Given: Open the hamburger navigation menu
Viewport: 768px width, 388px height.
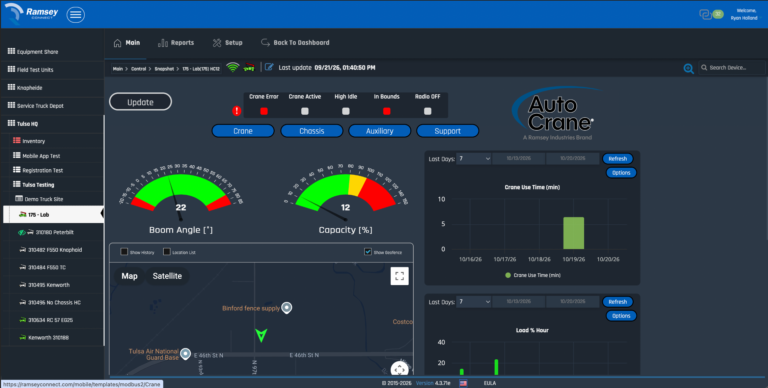Looking at the screenshot, I should [75, 15].
